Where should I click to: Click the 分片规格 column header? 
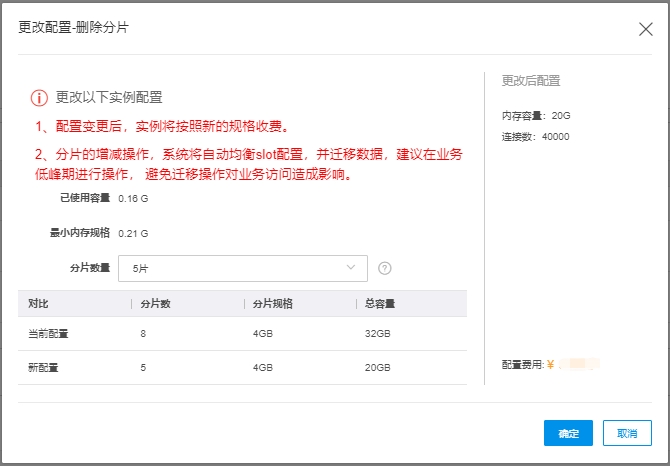pyautogui.click(x=272, y=303)
